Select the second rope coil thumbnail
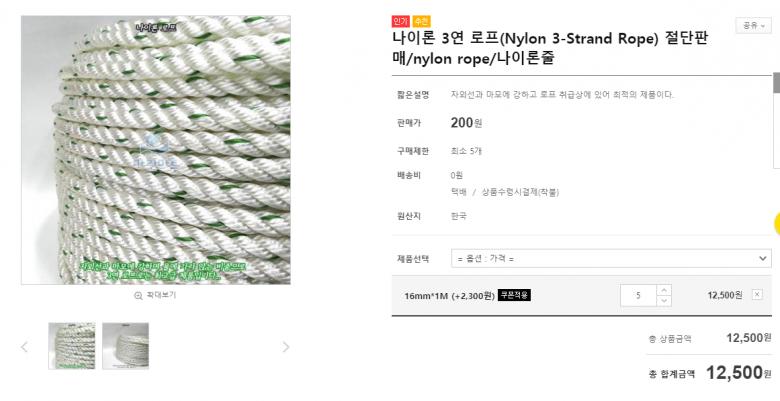The image size is (780, 401). tap(125, 346)
